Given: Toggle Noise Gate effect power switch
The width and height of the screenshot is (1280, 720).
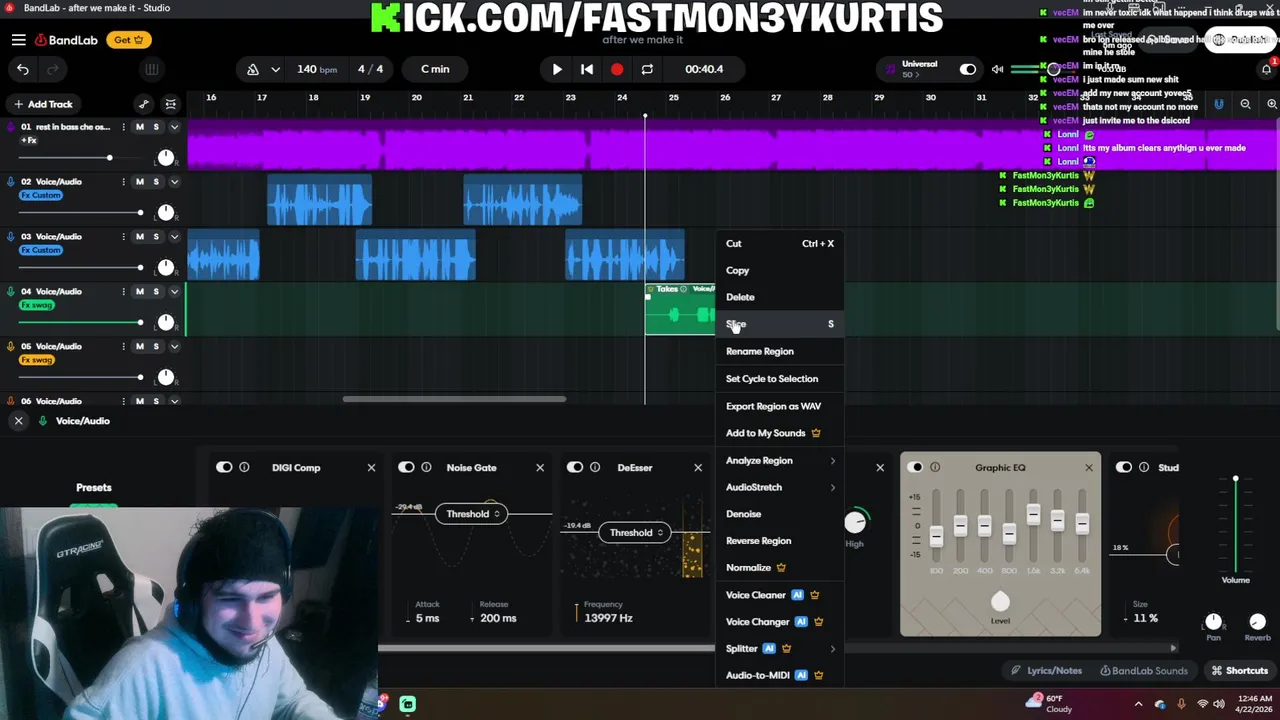Looking at the screenshot, I should [x=406, y=467].
